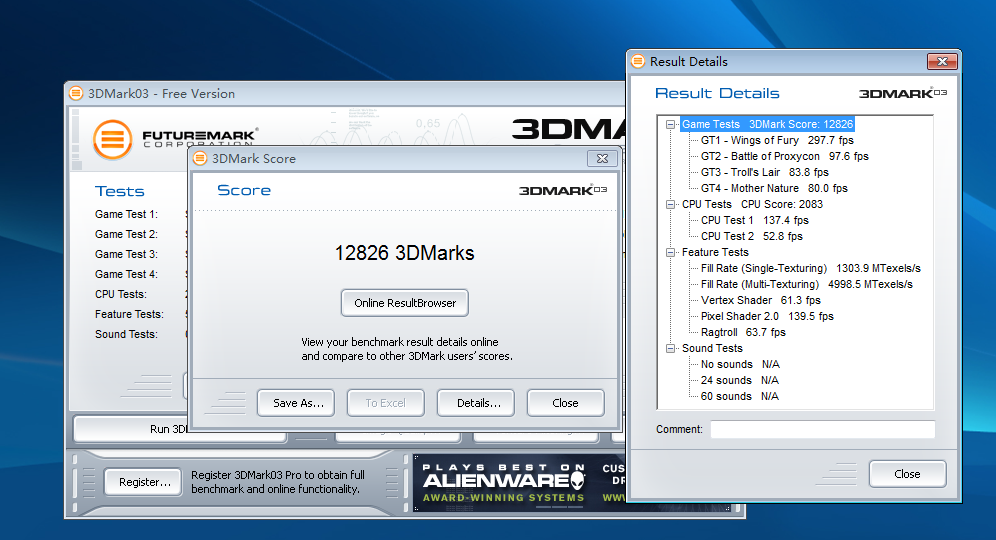Viewport: 996px width, 540px height.
Task: Select Fill Rate (Multi-Texturing) row
Action: tap(807, 284)
